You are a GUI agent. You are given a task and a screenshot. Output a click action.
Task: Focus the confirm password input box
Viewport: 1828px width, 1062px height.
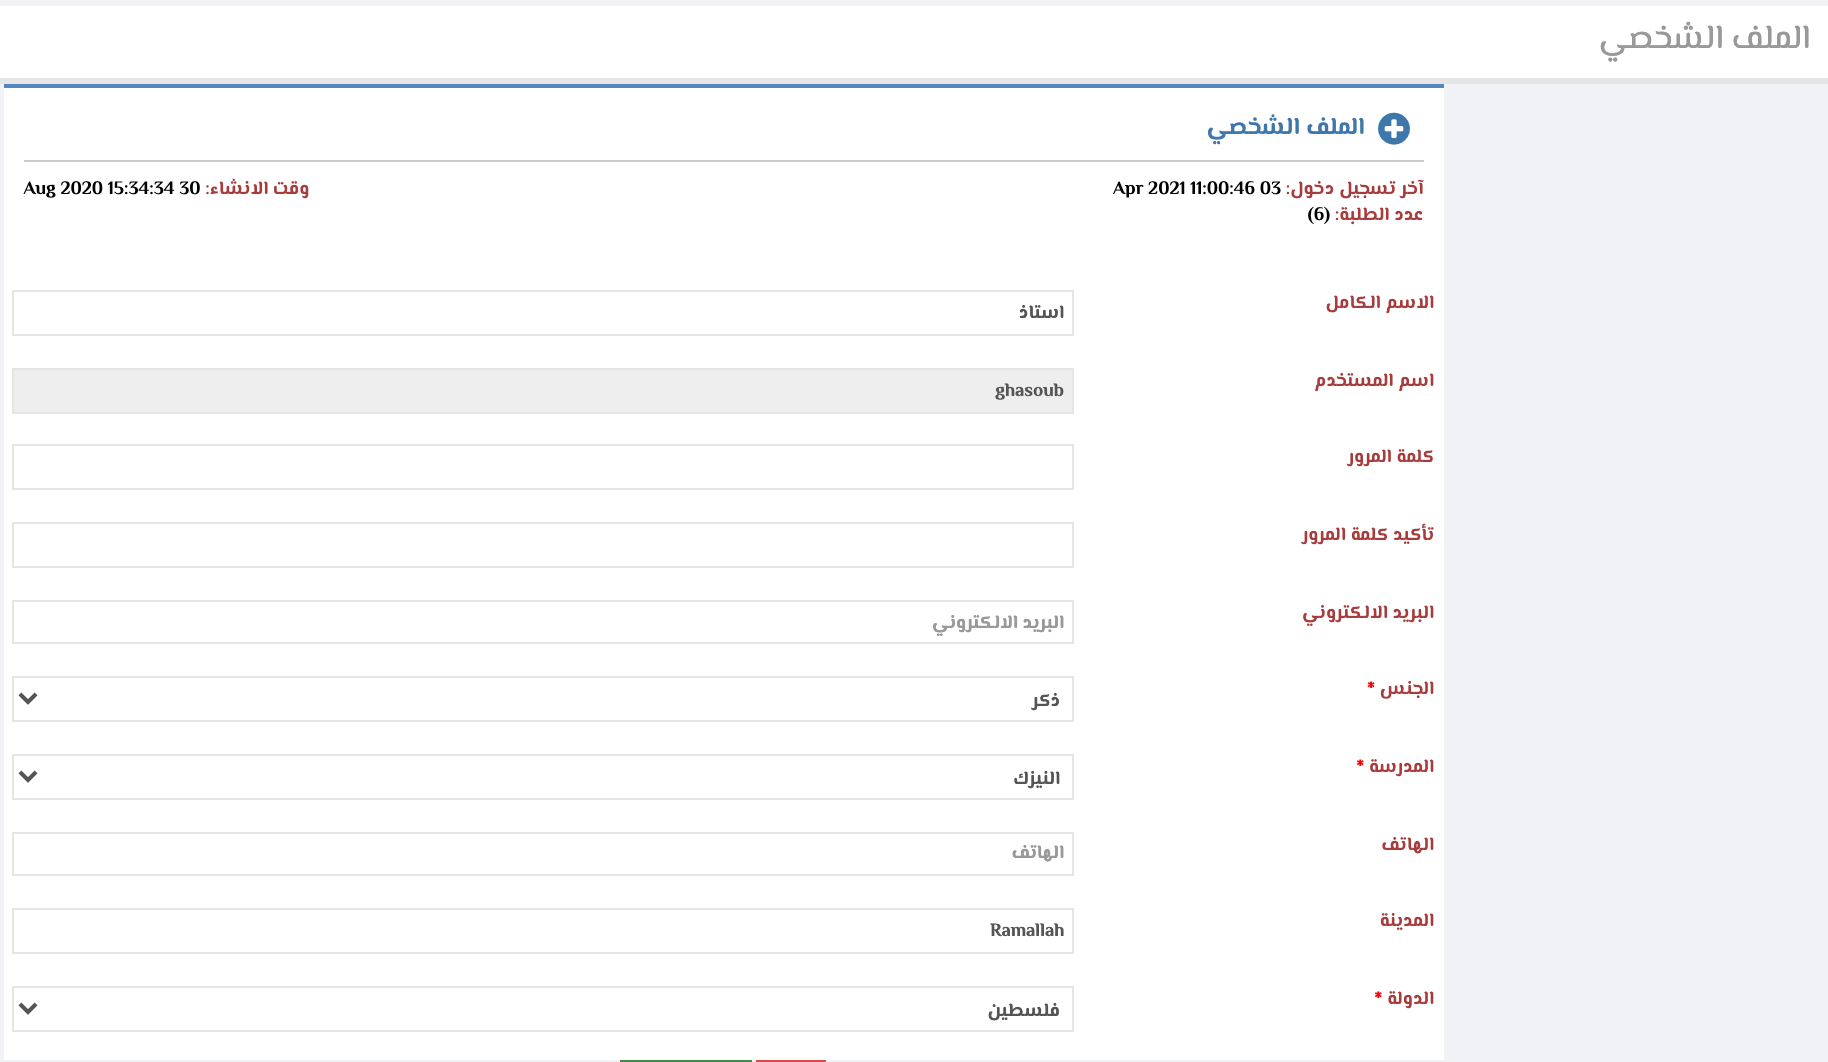point(542,545)
